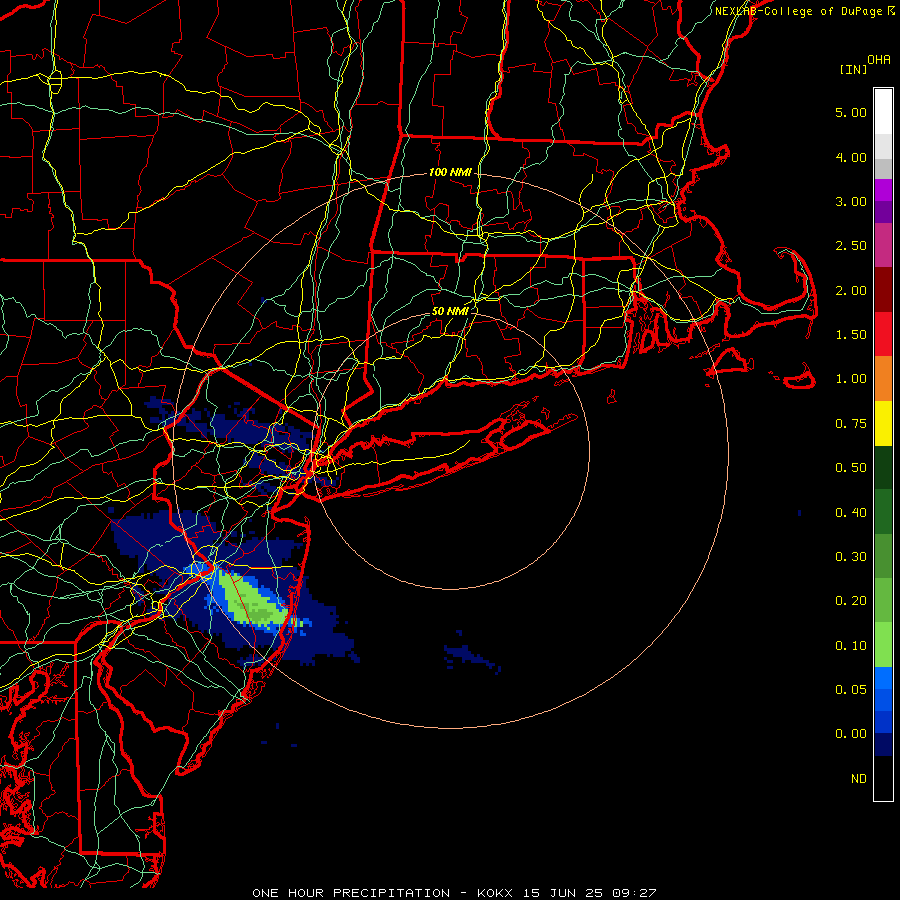The image size is (900, 900).
Task: Click the small offshore blue echo south of Long Island
Action: click(472, 653)
